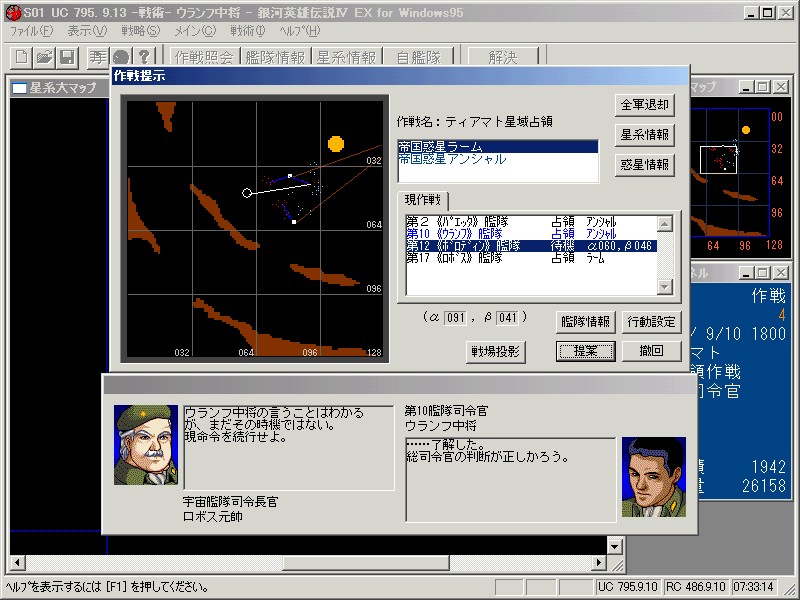Viewport: 800px width, 600px height.
Task: Click the fleet list scroll-down arrow
Action: pos(664,287)
